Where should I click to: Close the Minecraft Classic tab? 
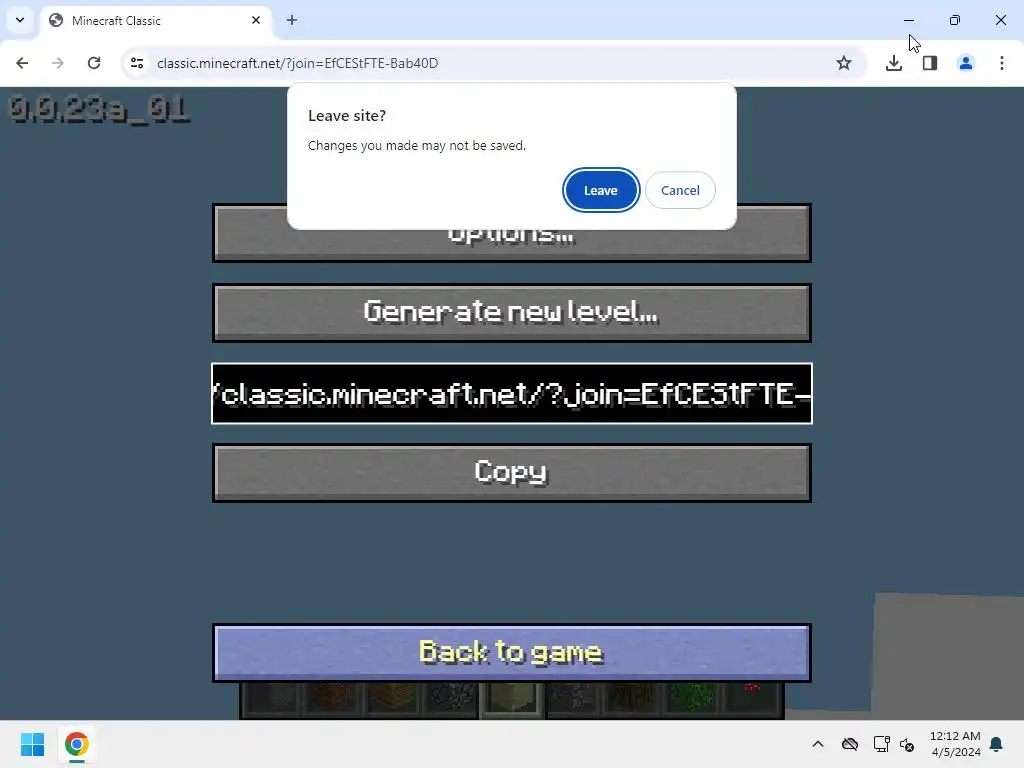tap(256, 20)
